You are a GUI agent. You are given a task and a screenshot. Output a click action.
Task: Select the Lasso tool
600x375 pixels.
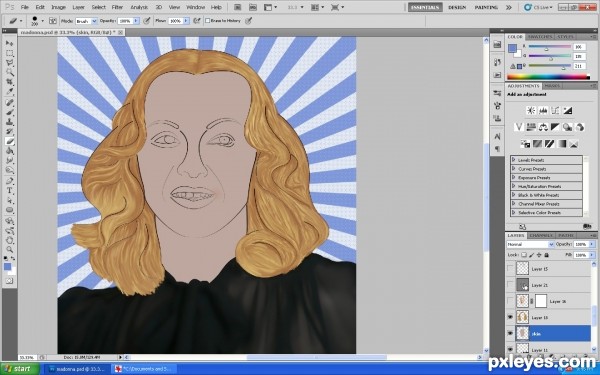10,63
